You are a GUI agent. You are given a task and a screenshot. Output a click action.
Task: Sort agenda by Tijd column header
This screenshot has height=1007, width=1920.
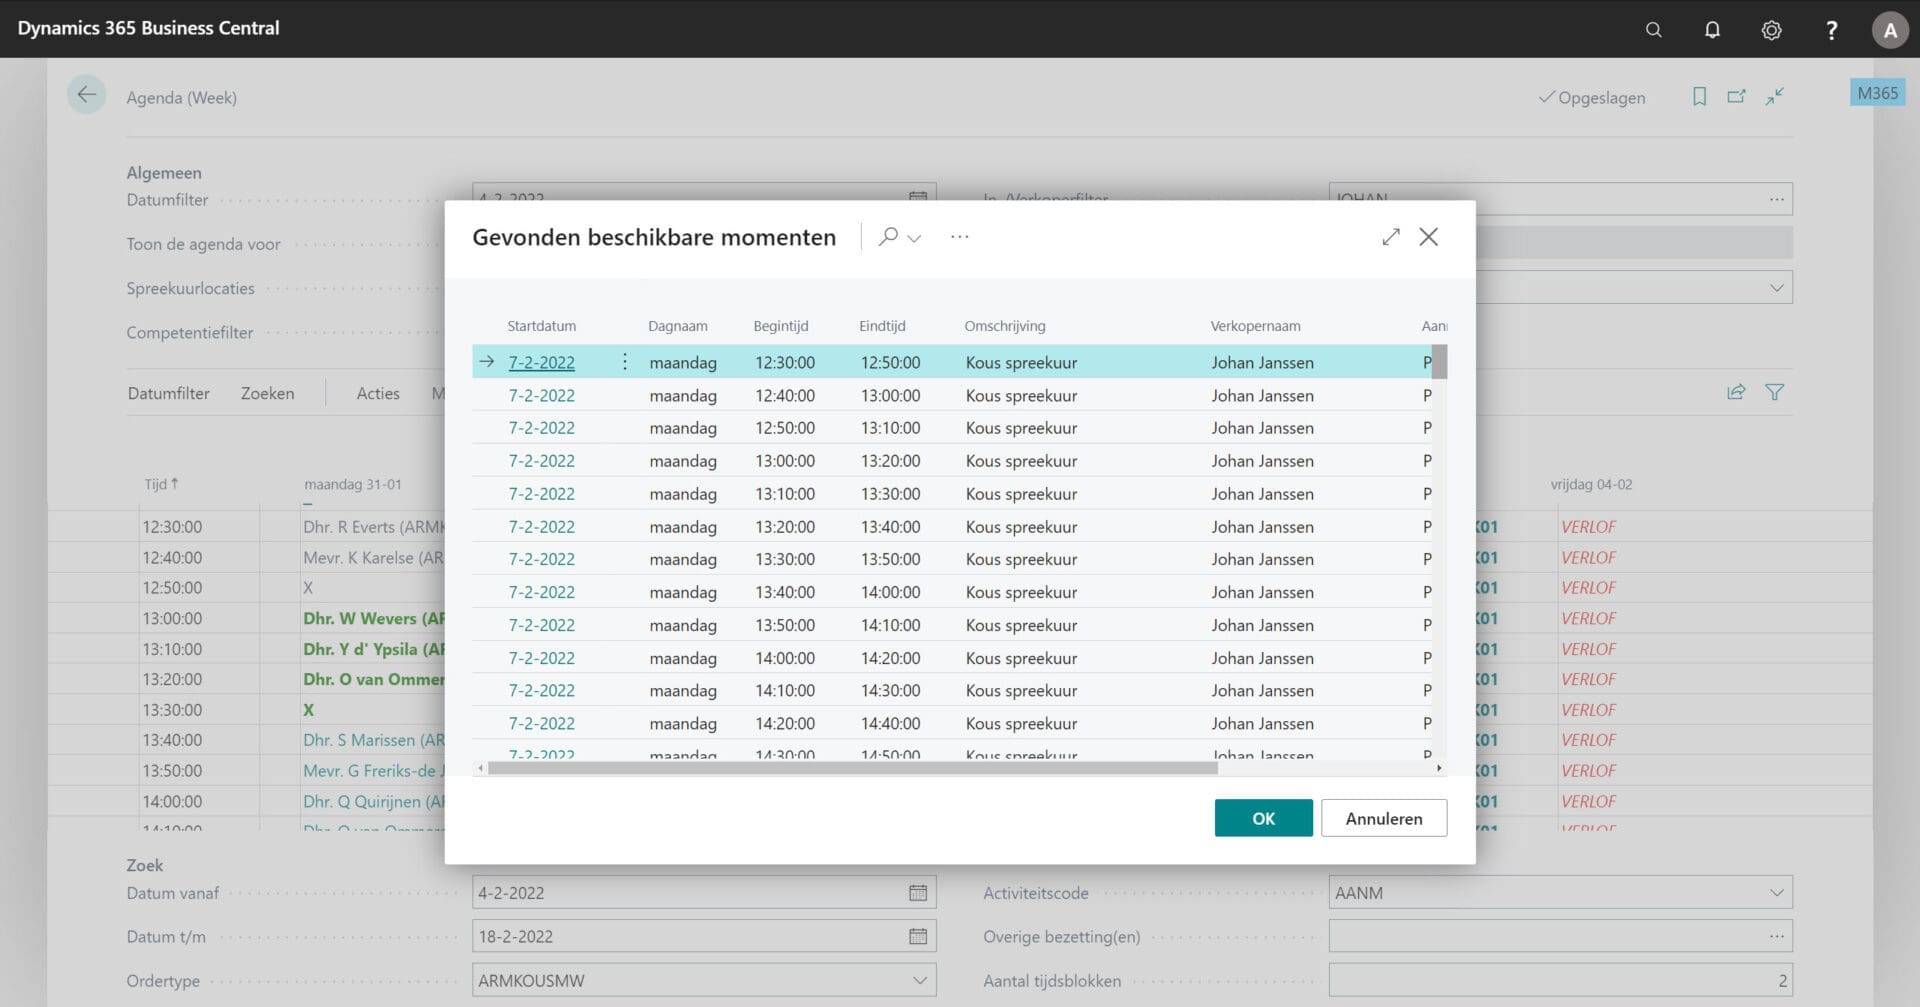(x=161, y=484)
